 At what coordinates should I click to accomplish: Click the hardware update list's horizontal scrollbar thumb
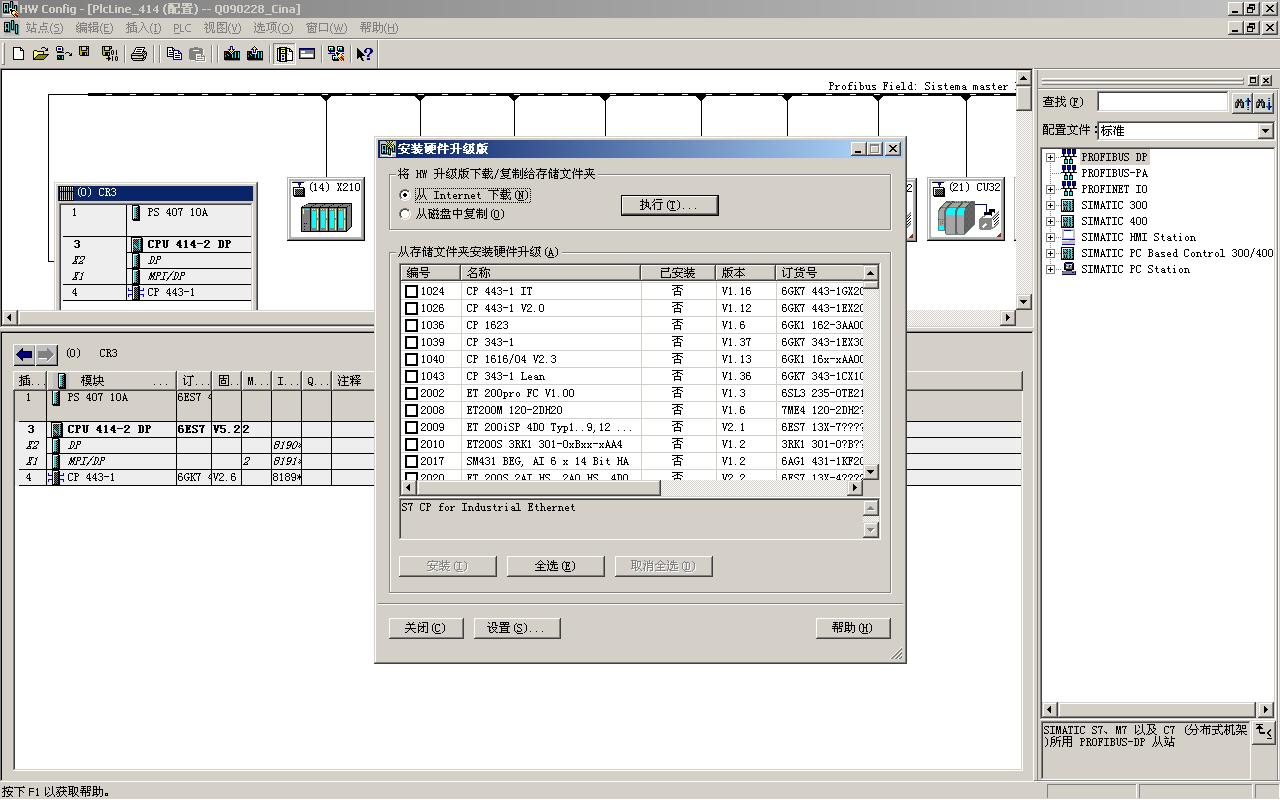tap(537, 488)
